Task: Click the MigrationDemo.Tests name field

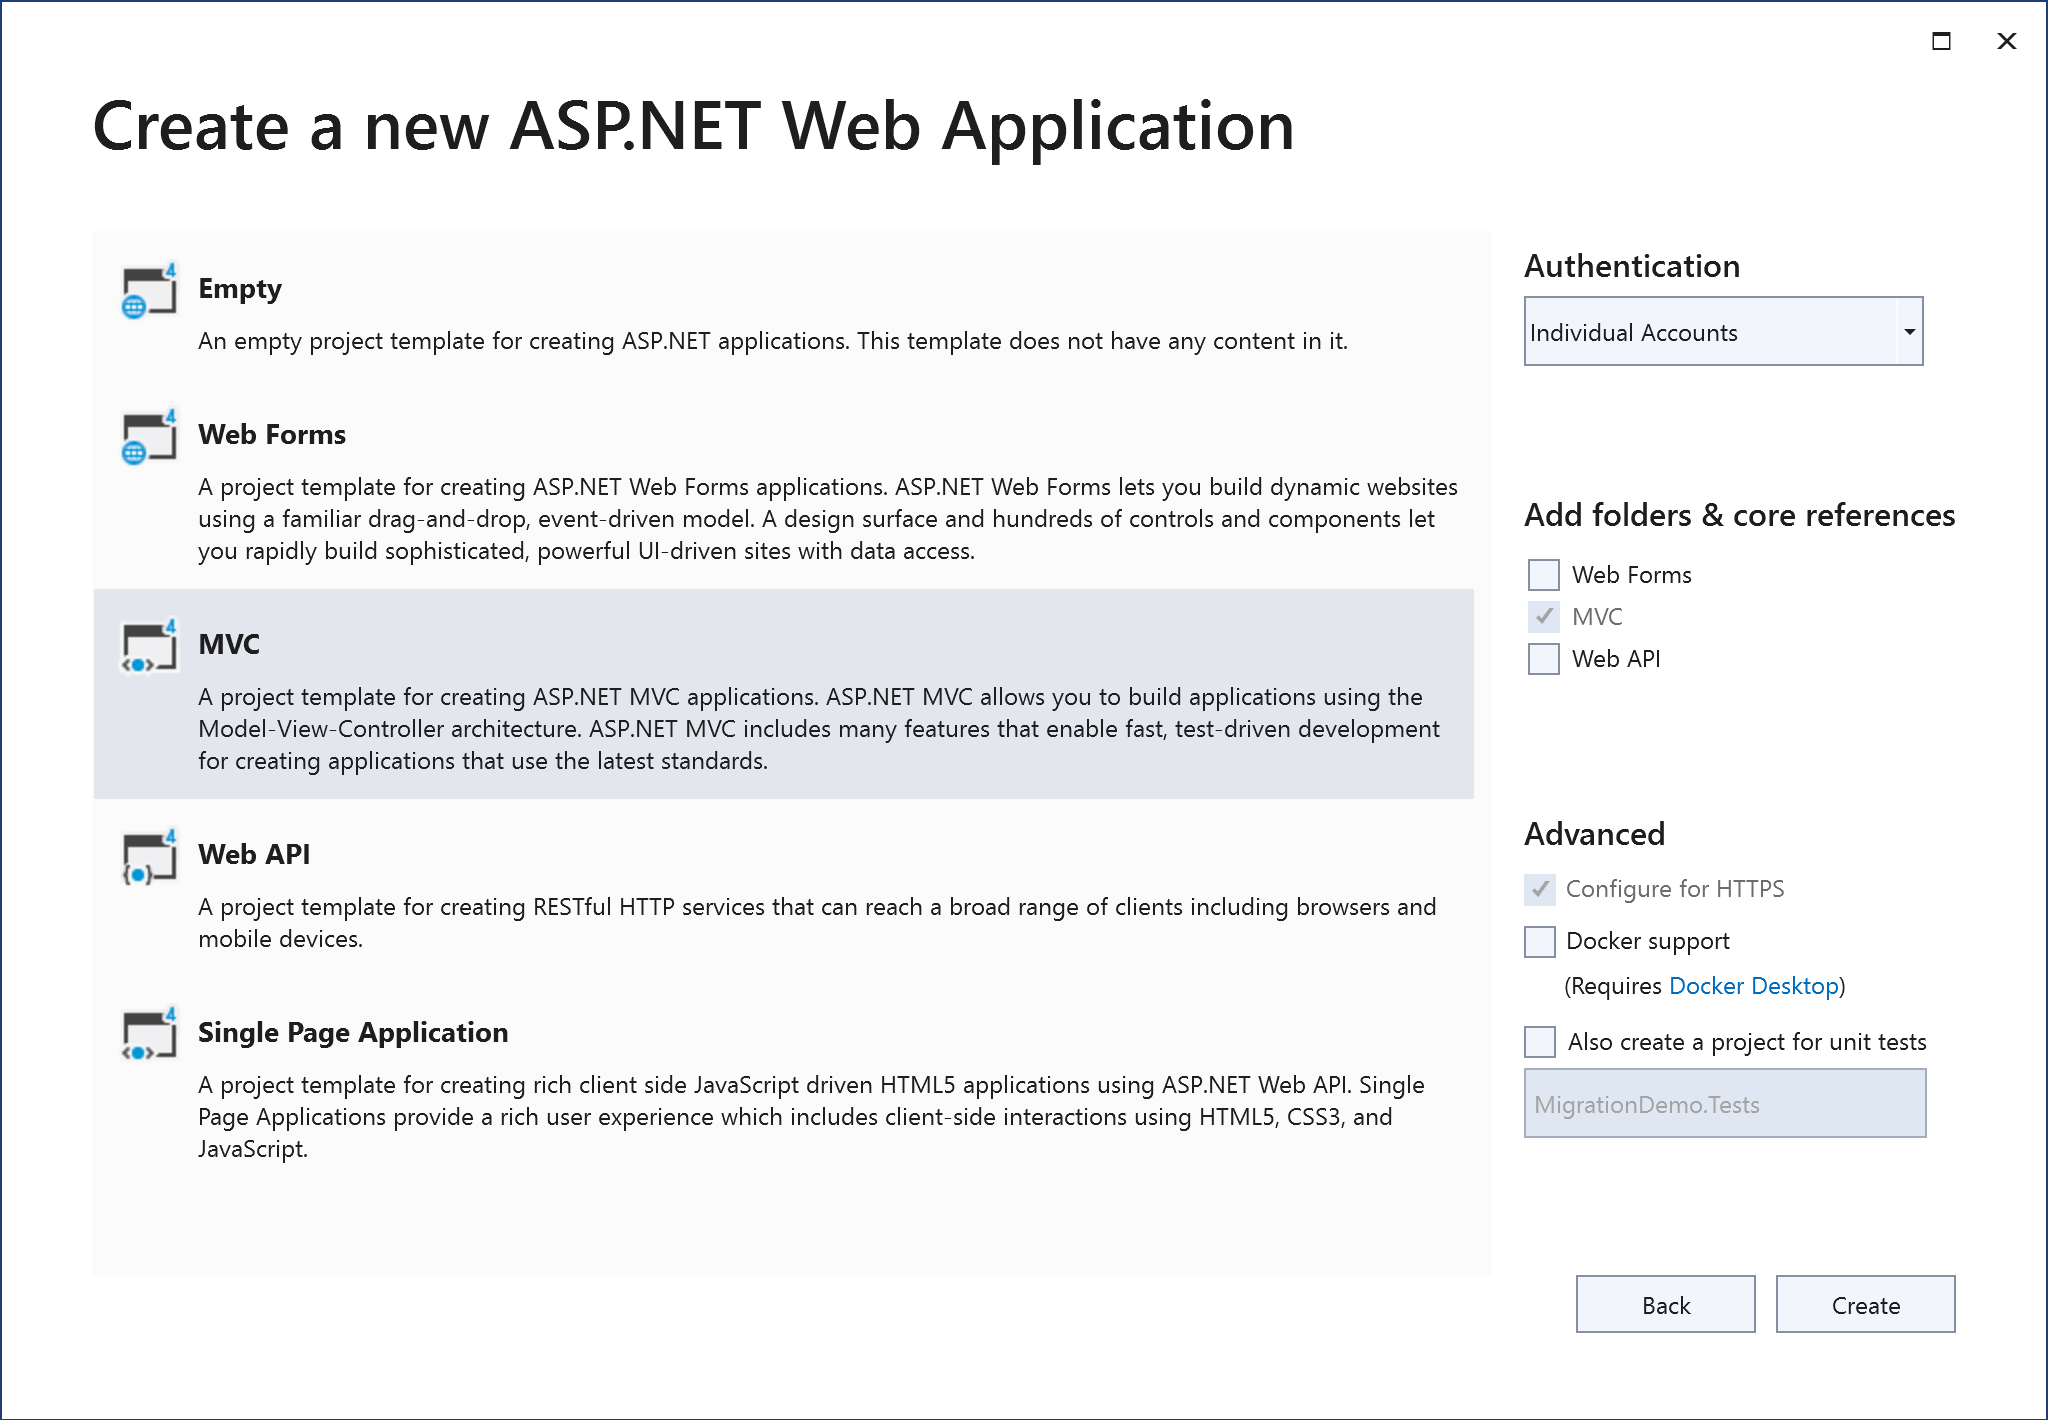Action: point(1725,1103)
